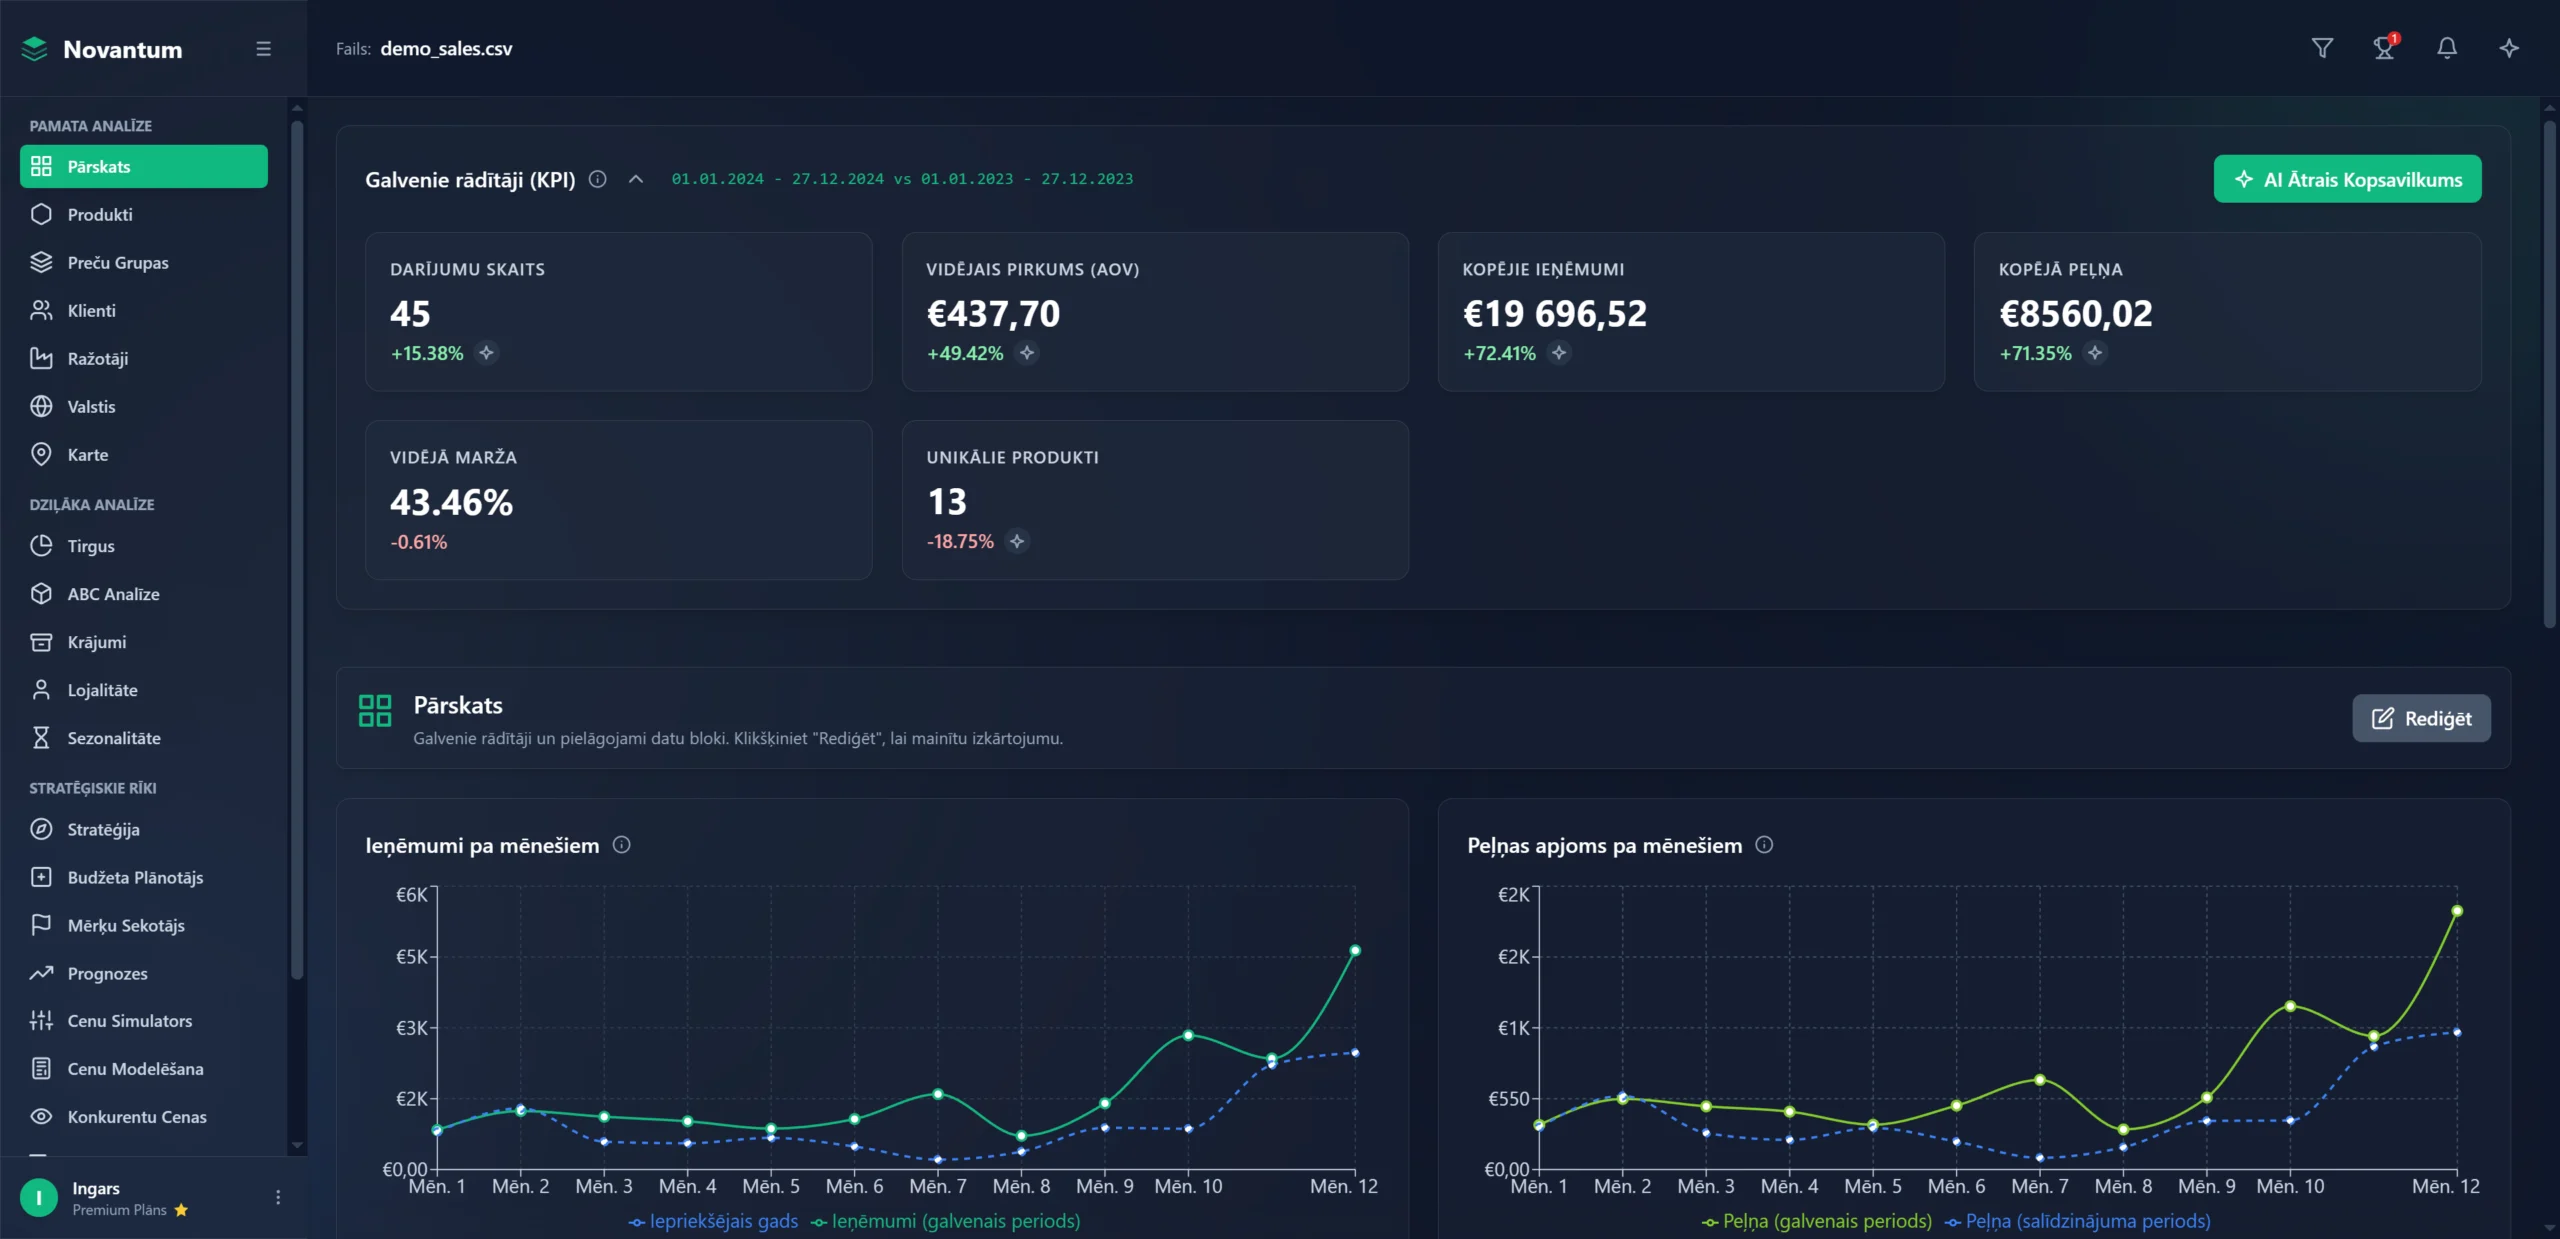
Task: Open Produkti in the sidebar
Action: [x=100, y=215]
